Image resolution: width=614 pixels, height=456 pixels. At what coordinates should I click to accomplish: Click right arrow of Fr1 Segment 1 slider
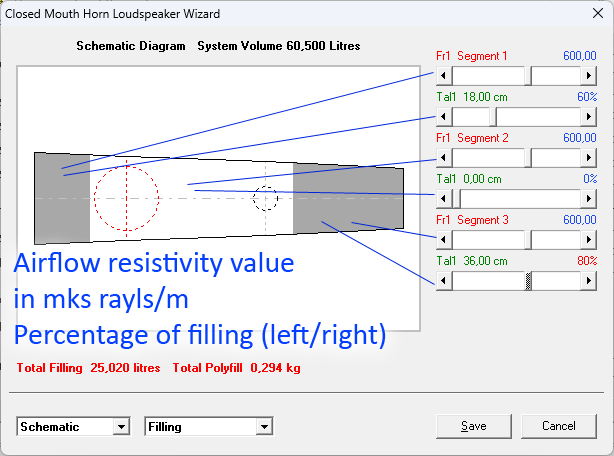[589, 76]
